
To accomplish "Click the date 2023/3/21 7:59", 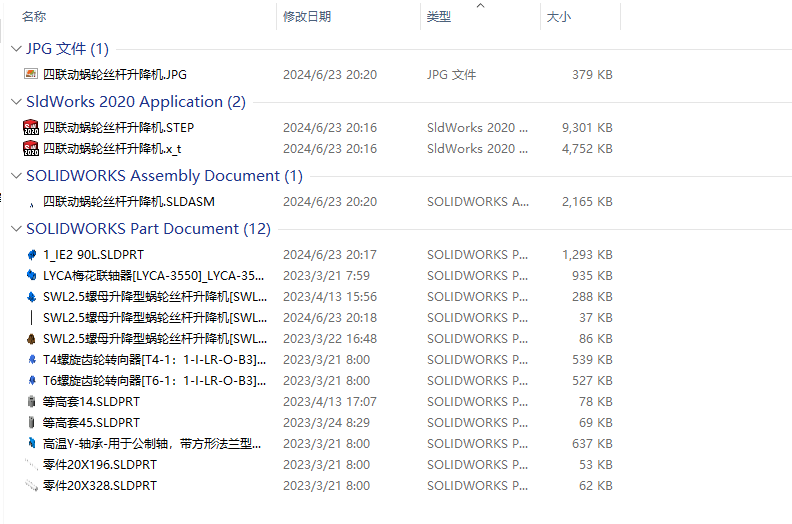I will pos(326,275).
